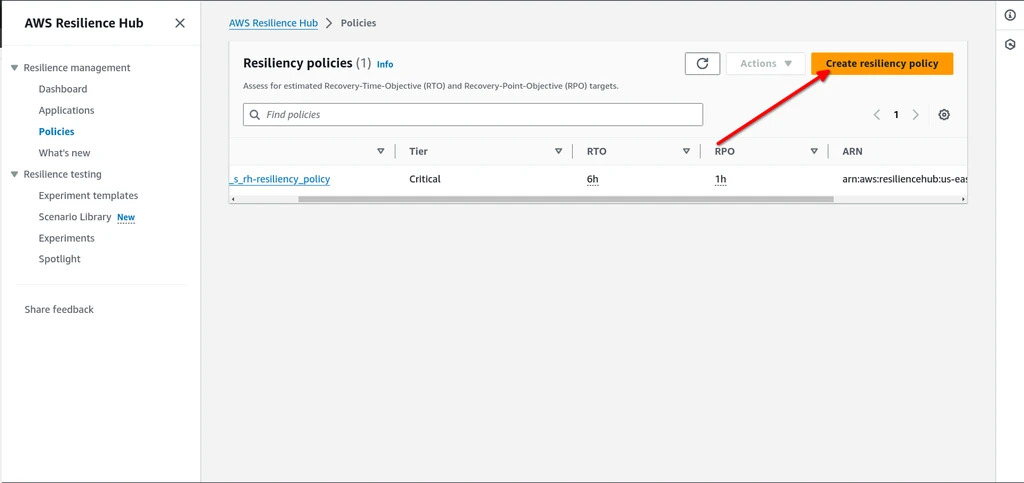Sort by the Tier column arrow

click(558, 151)
